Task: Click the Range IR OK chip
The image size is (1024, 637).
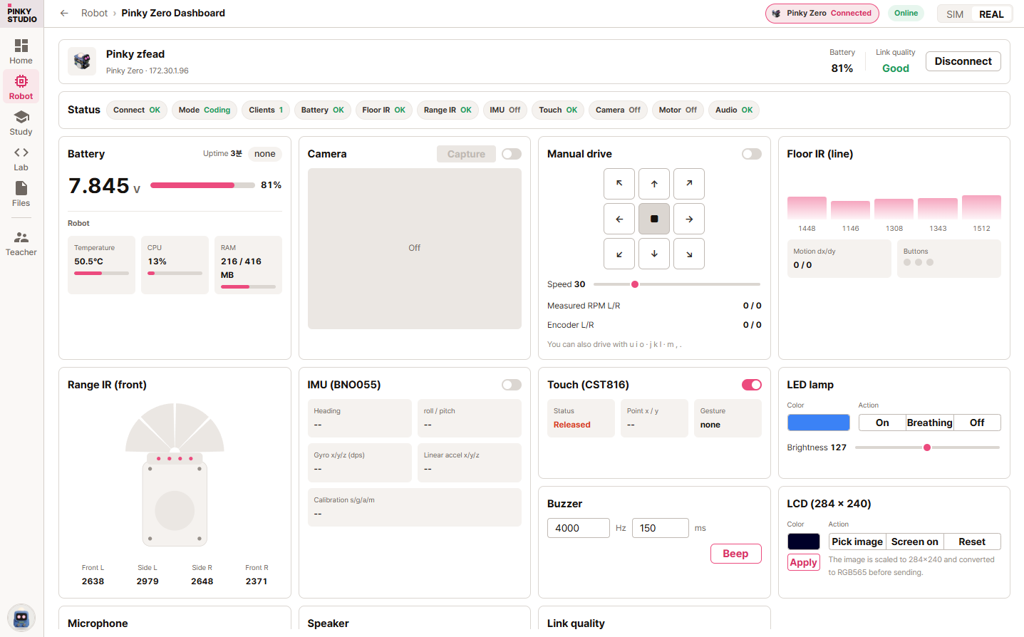Action: point(447,110)
